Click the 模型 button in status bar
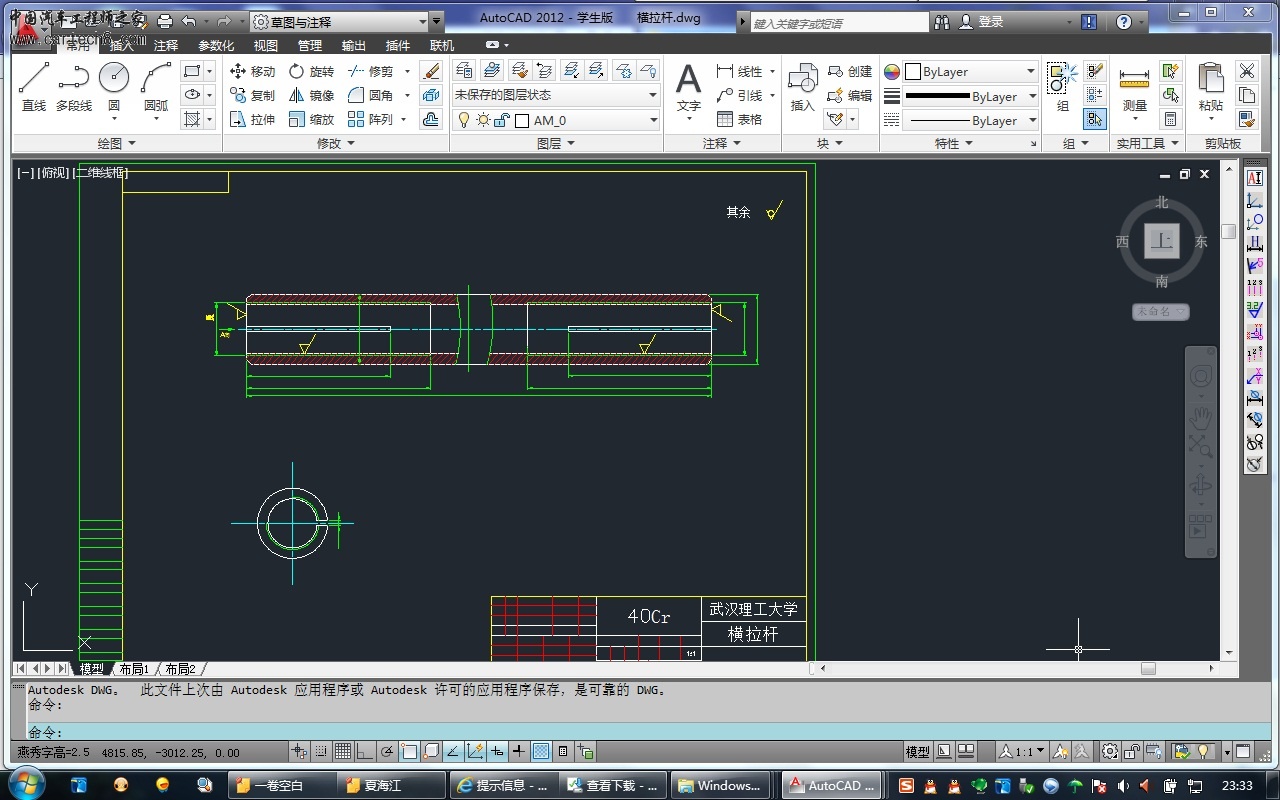This screenshot has height=800, width=1280. (917, 752)
